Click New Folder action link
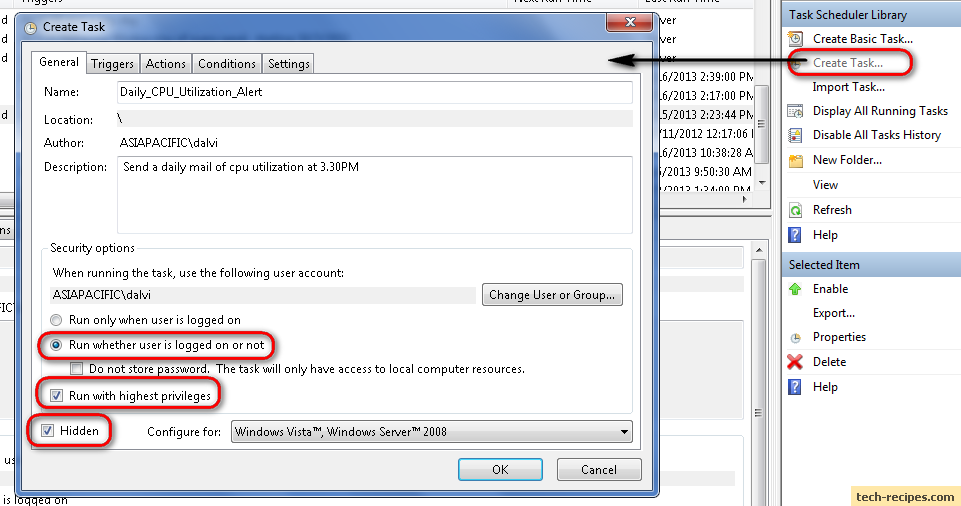Viewport: 961px width, 506px height. [x=847, y=160]
